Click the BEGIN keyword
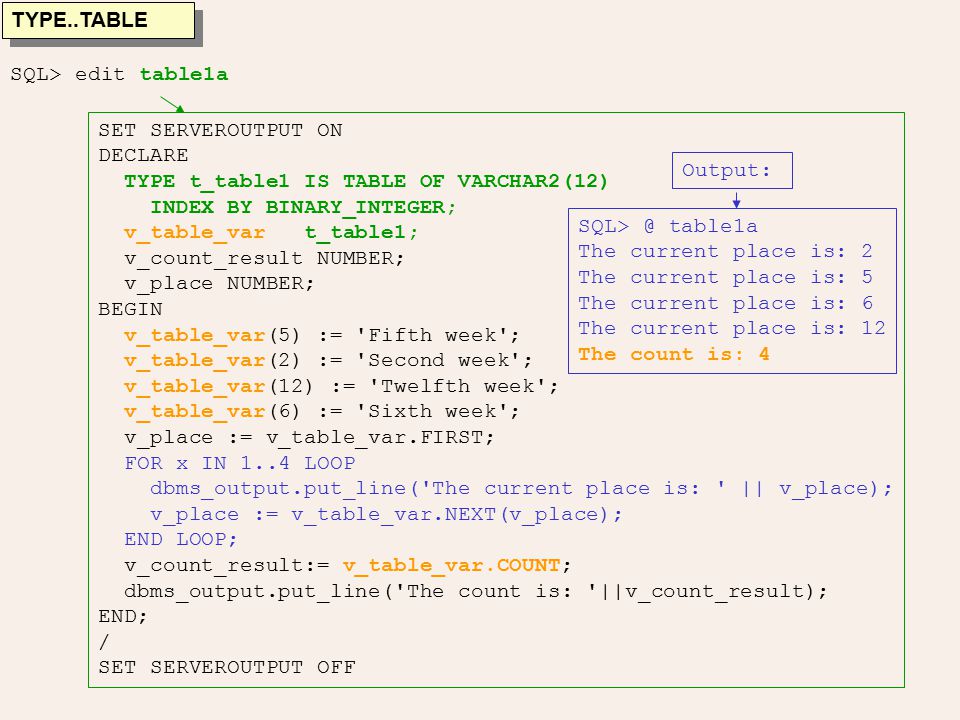Viewport: 960px width, 720px height. pyautogui.click(x=130, y=309)
